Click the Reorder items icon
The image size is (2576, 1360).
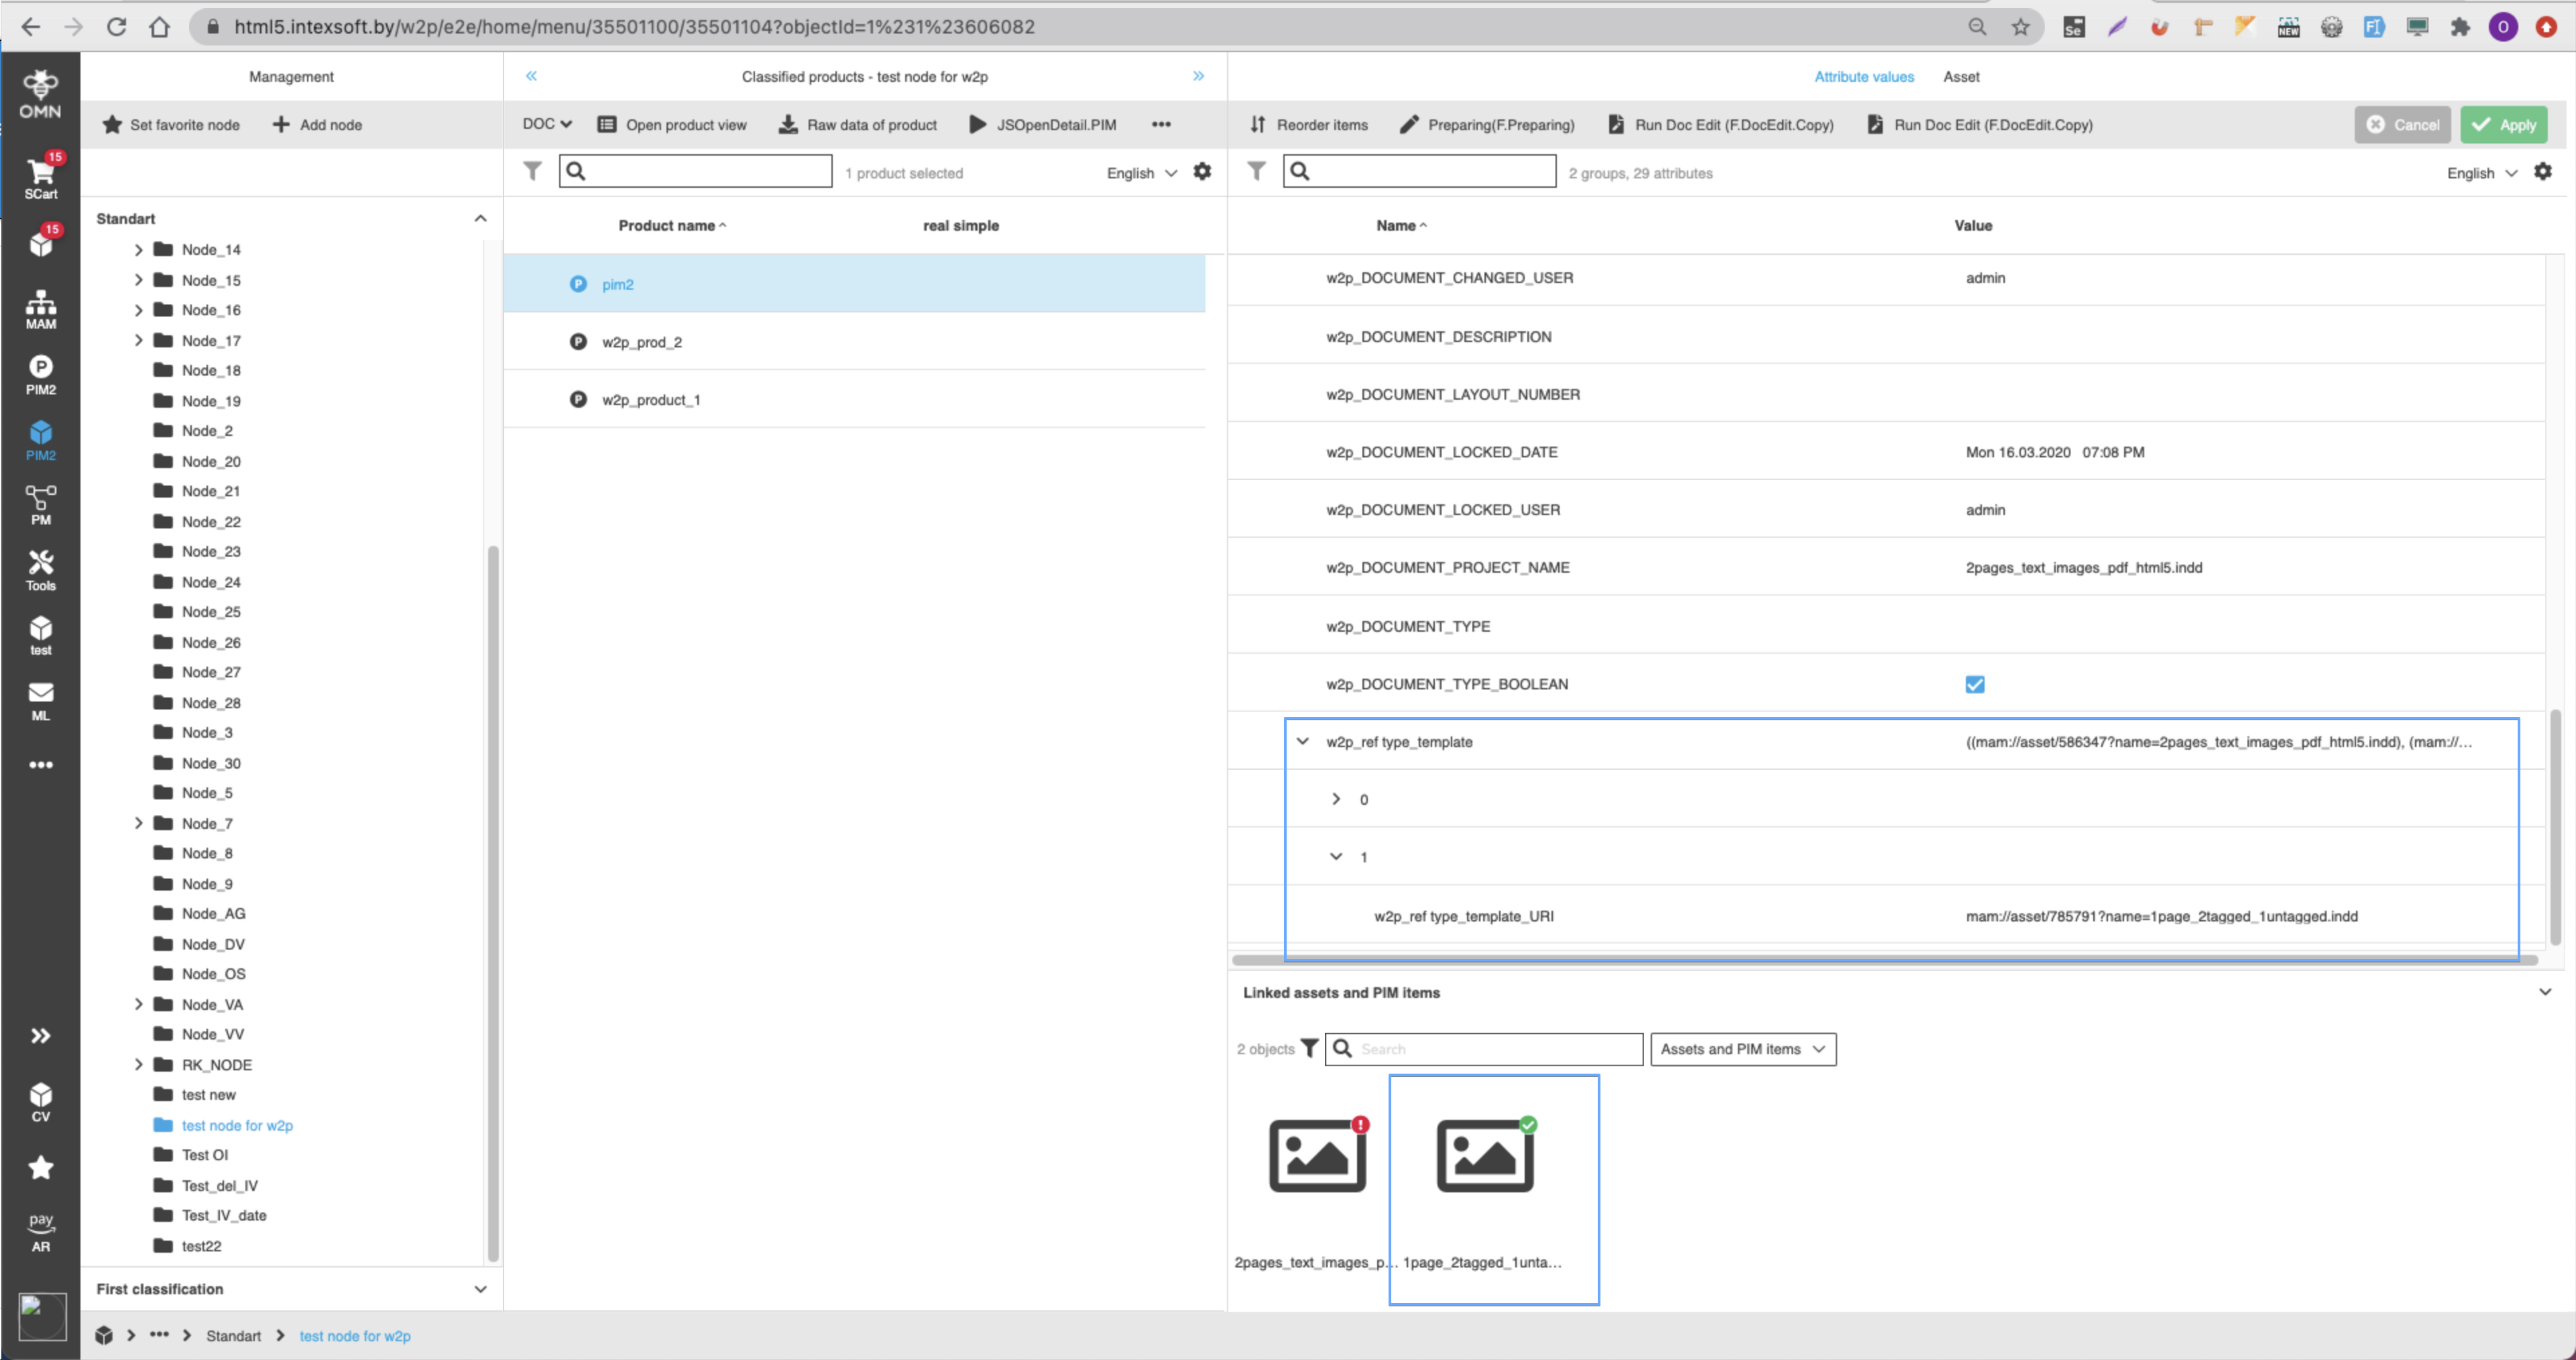tap(1257, 124)
